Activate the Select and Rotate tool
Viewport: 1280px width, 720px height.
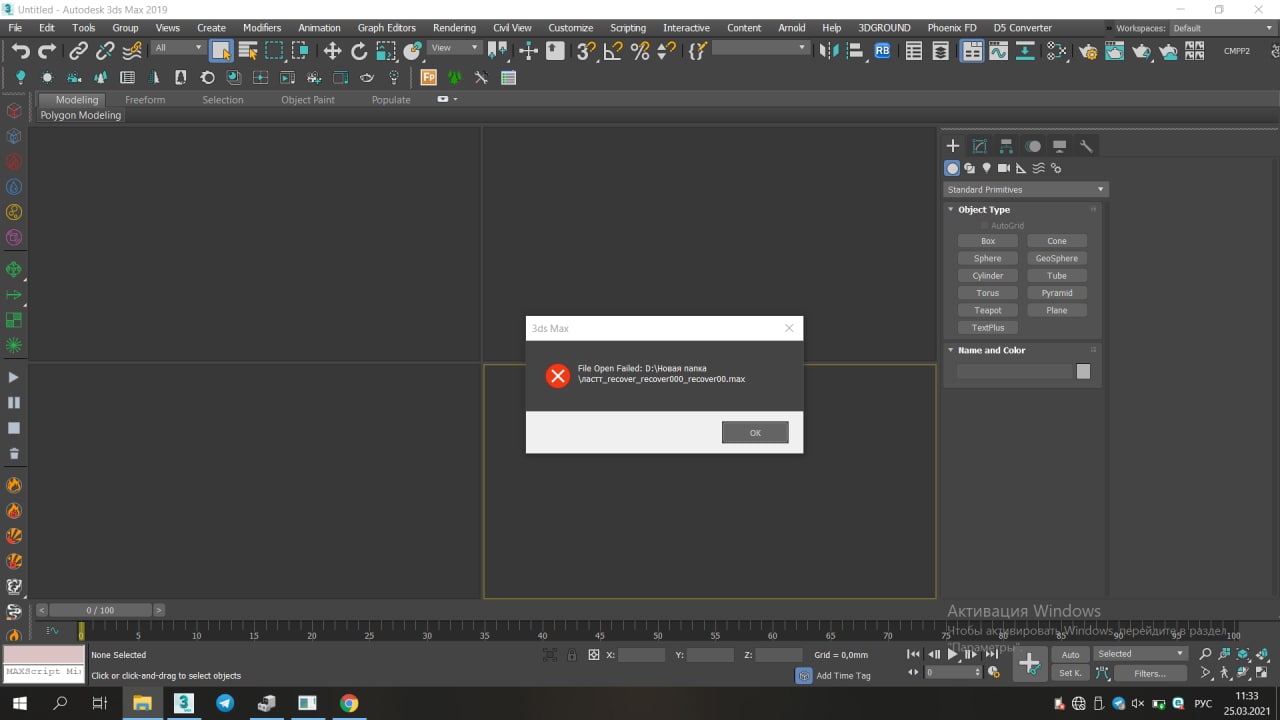pyautogui.click(x=359, y=50)
